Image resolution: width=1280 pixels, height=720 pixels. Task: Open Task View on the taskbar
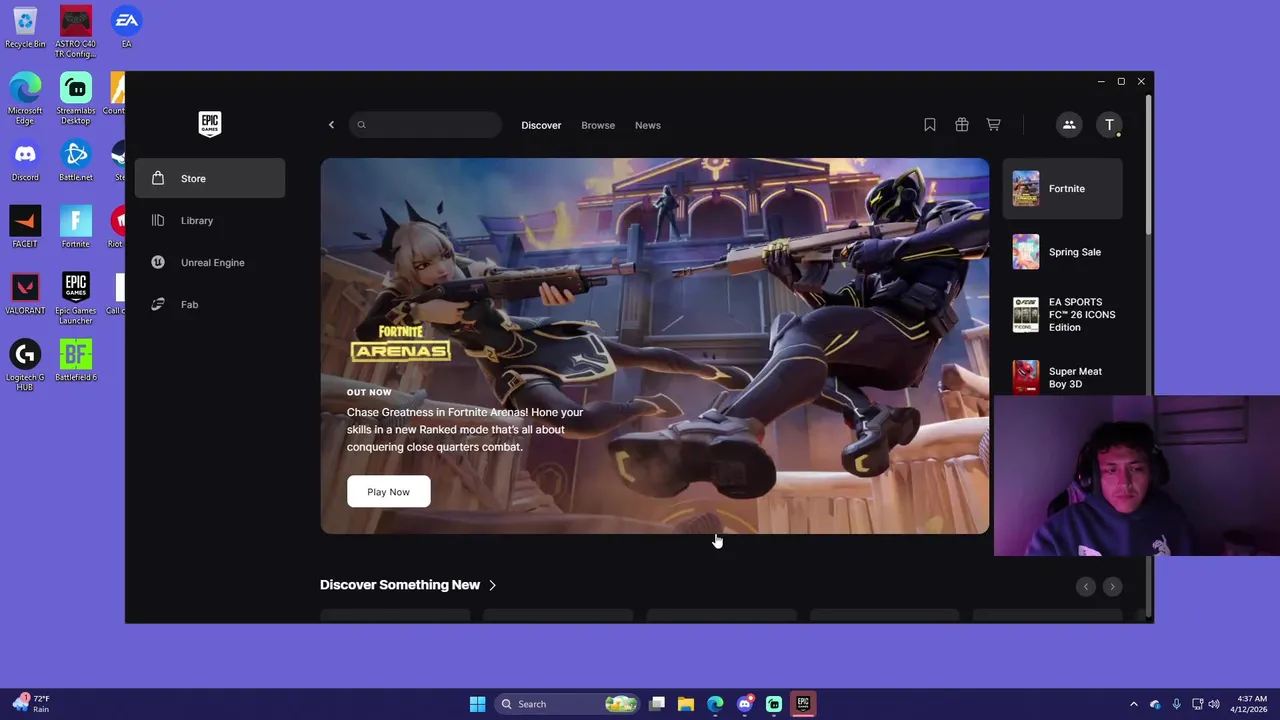click(657, 704)
